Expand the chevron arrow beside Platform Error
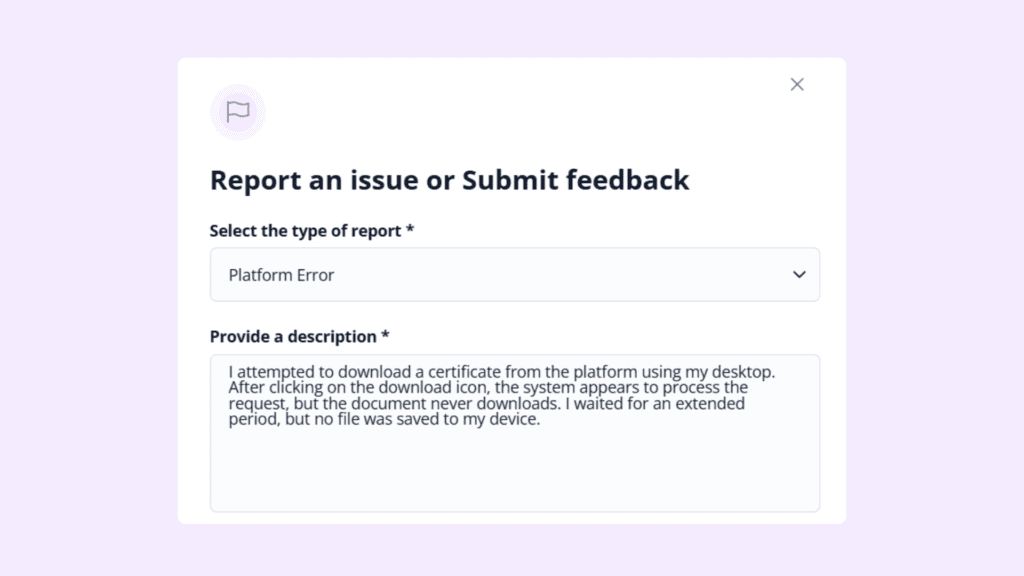This screenshot has width=1024, height=576. coord(799,275)
